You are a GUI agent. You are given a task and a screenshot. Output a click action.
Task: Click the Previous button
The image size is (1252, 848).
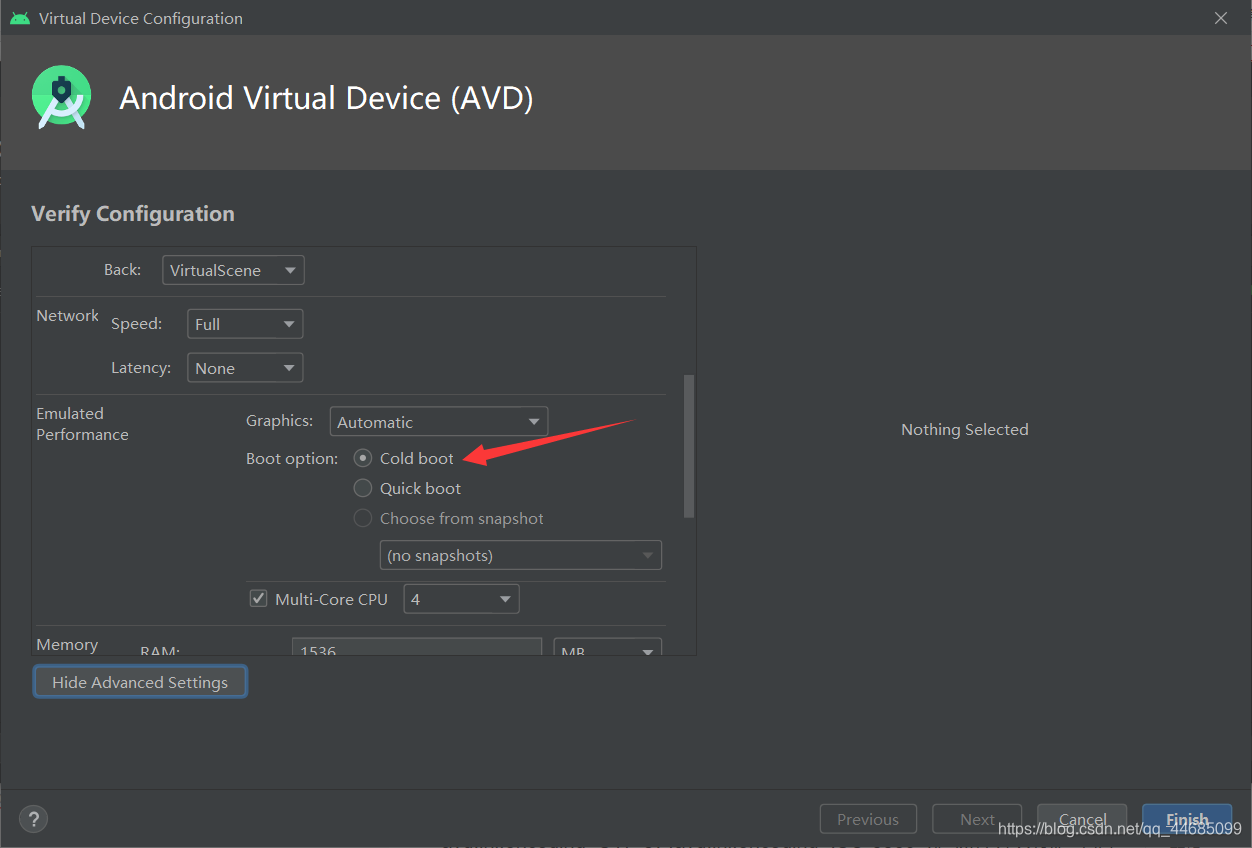coord(868,819)
